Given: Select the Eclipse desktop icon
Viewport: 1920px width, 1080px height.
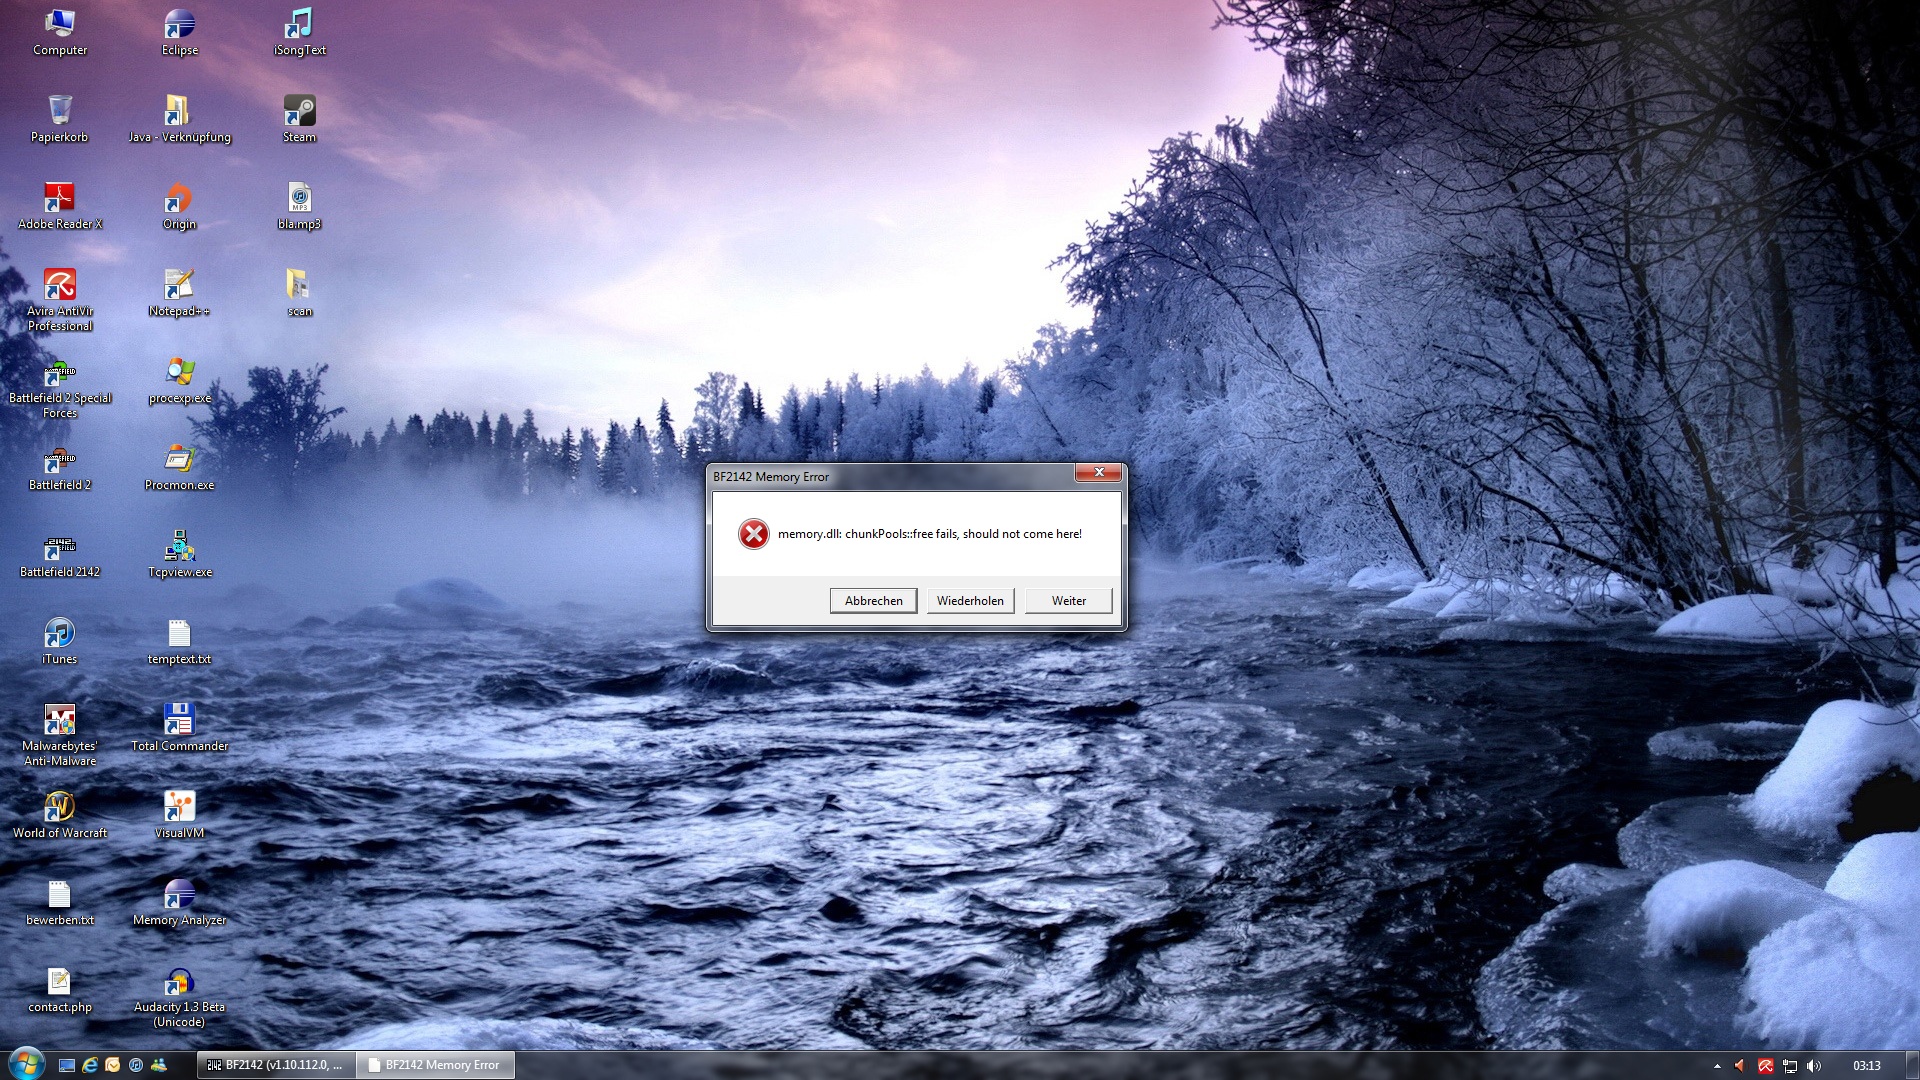Looking at the screenshot, I should (179, 25).
